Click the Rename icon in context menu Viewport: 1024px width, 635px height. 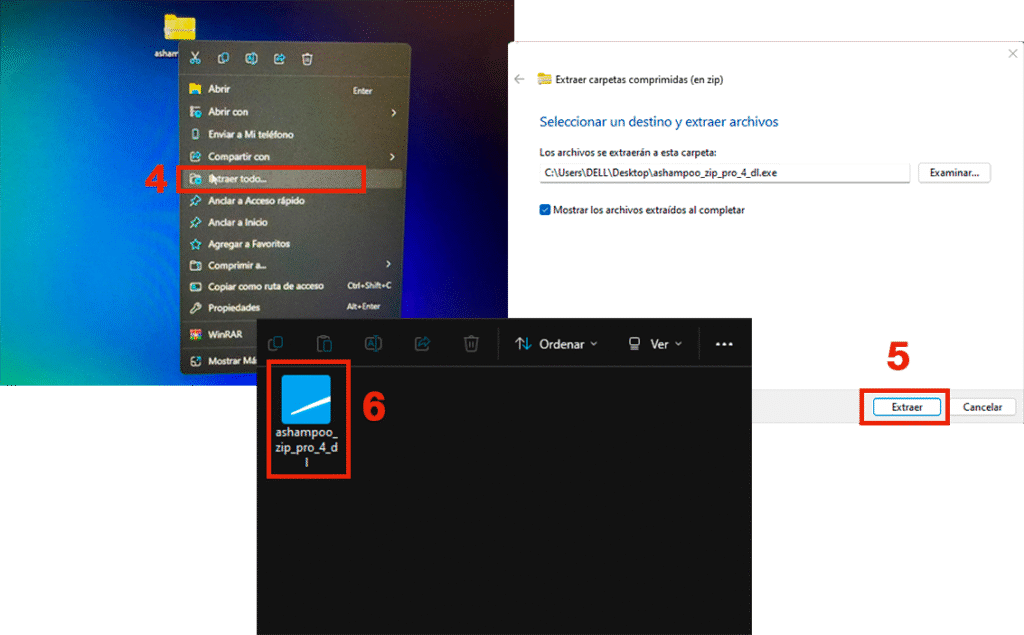tap(252, 59)
